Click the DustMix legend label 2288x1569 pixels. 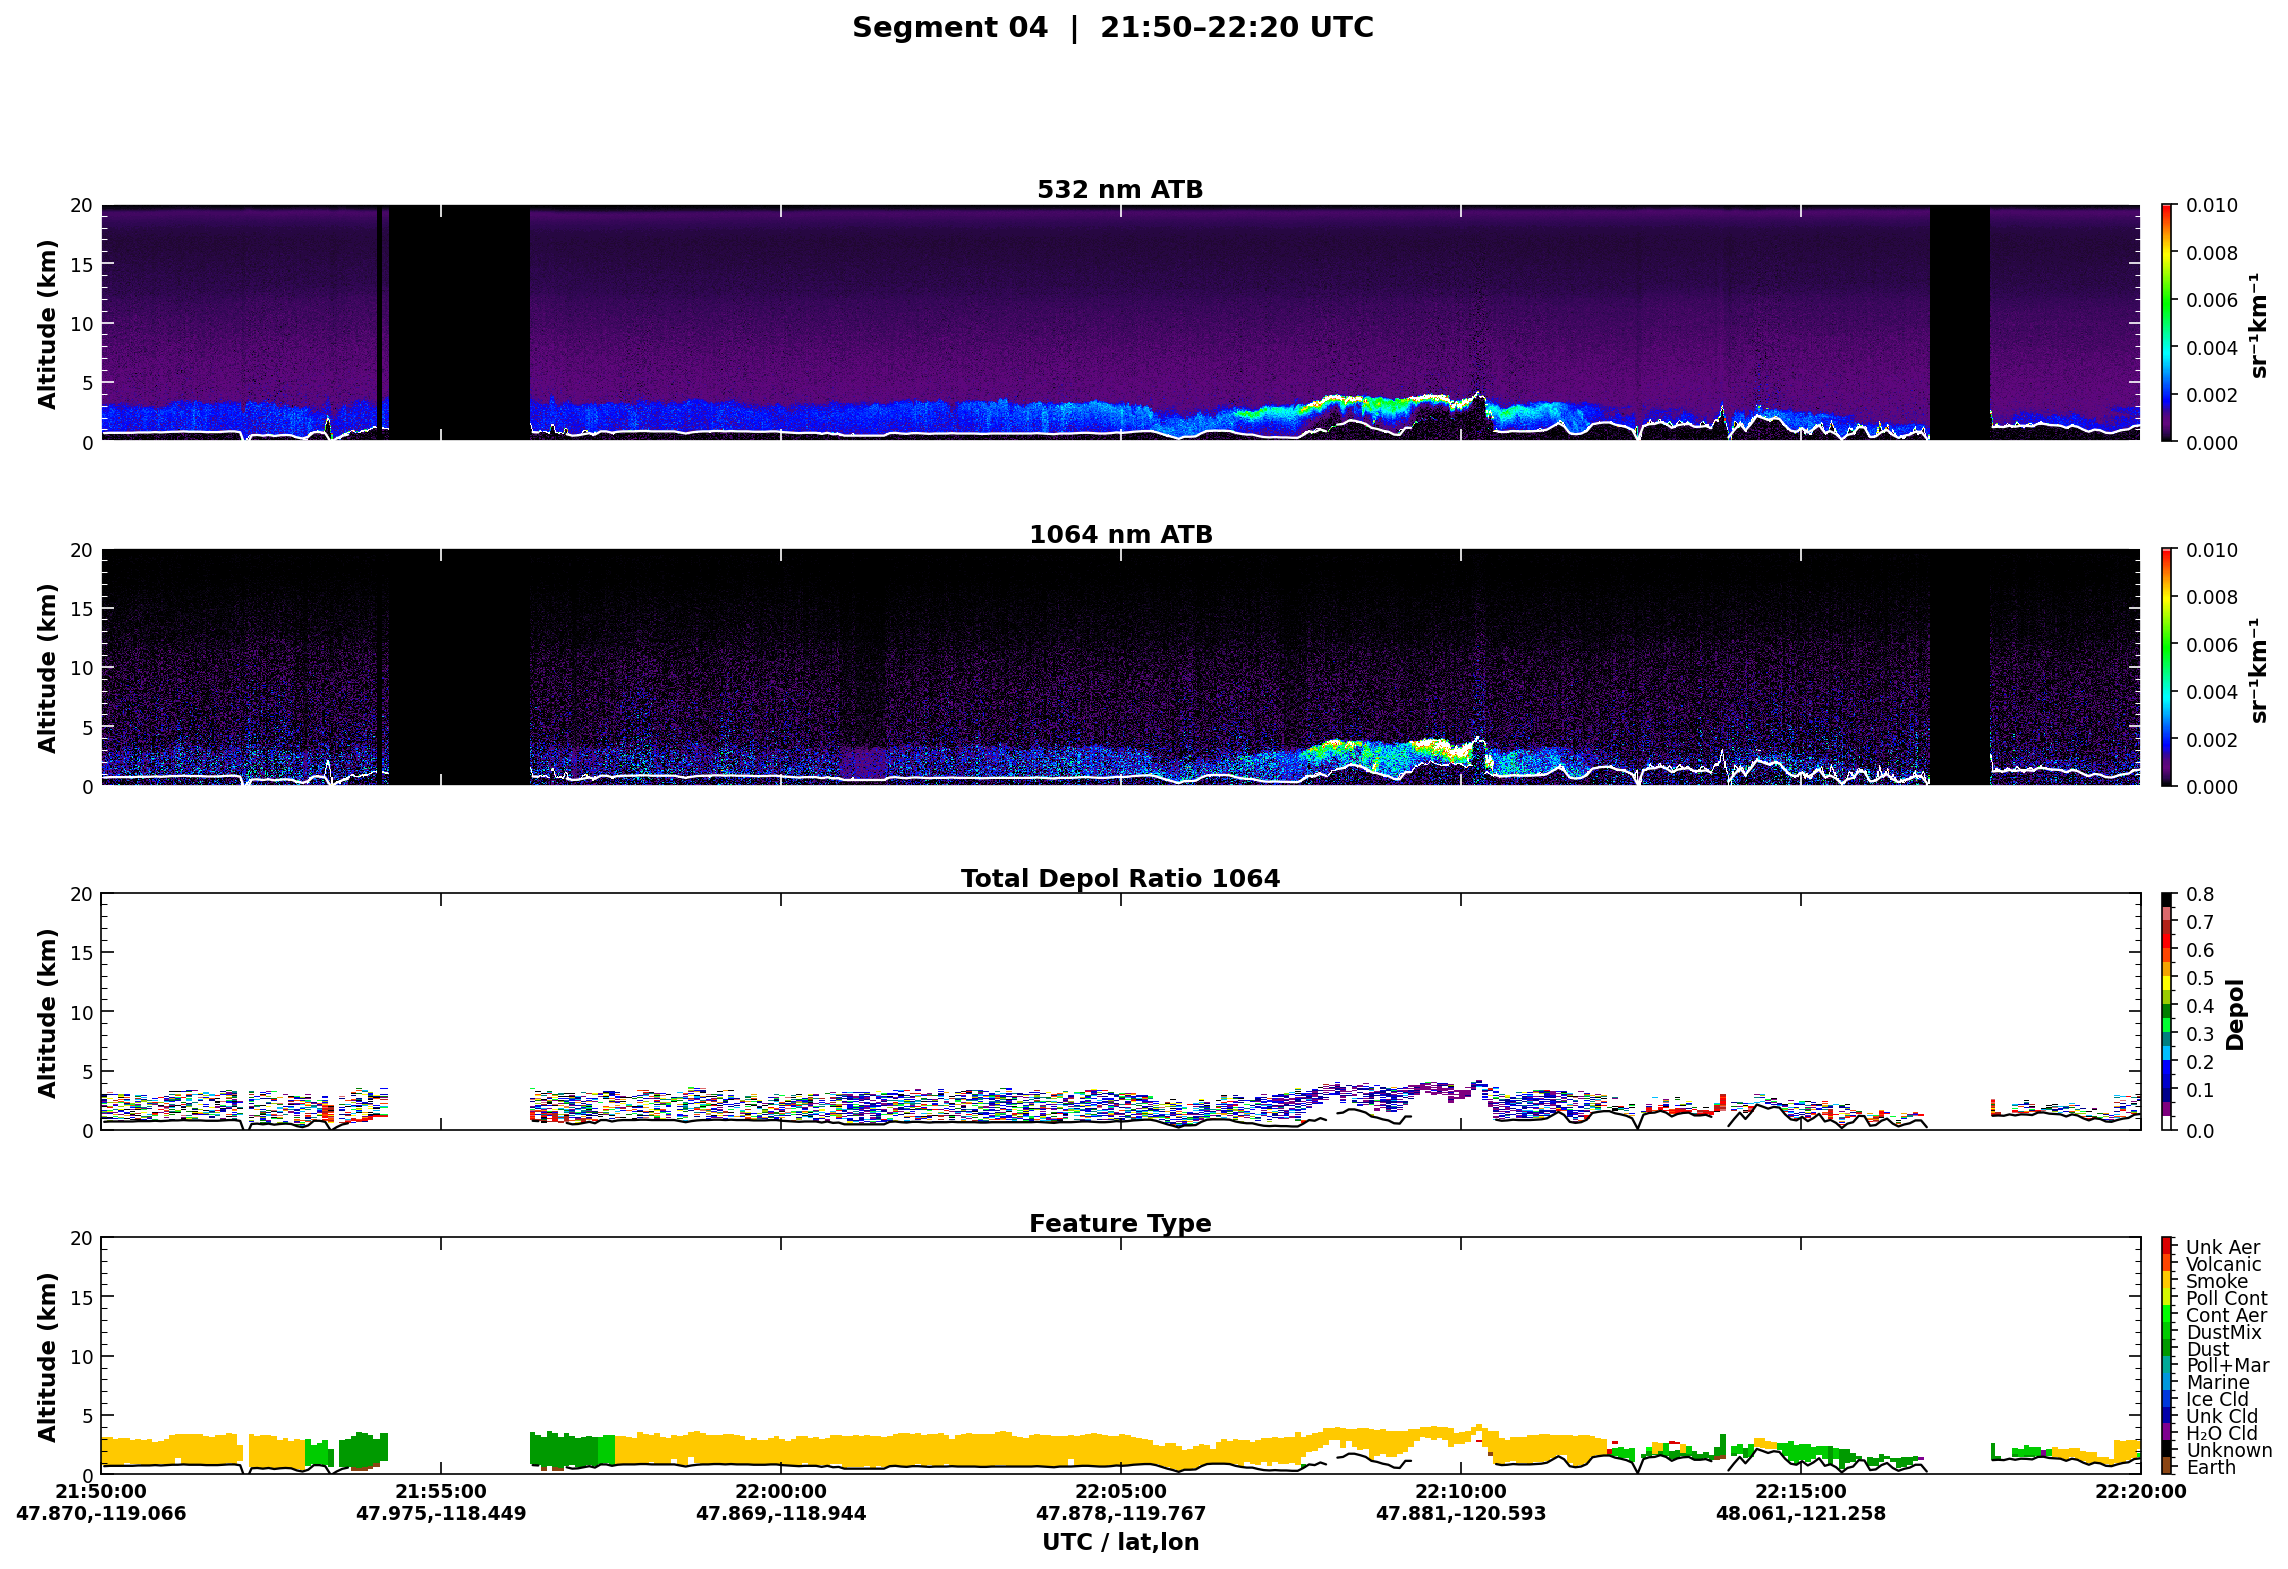2223,1332
